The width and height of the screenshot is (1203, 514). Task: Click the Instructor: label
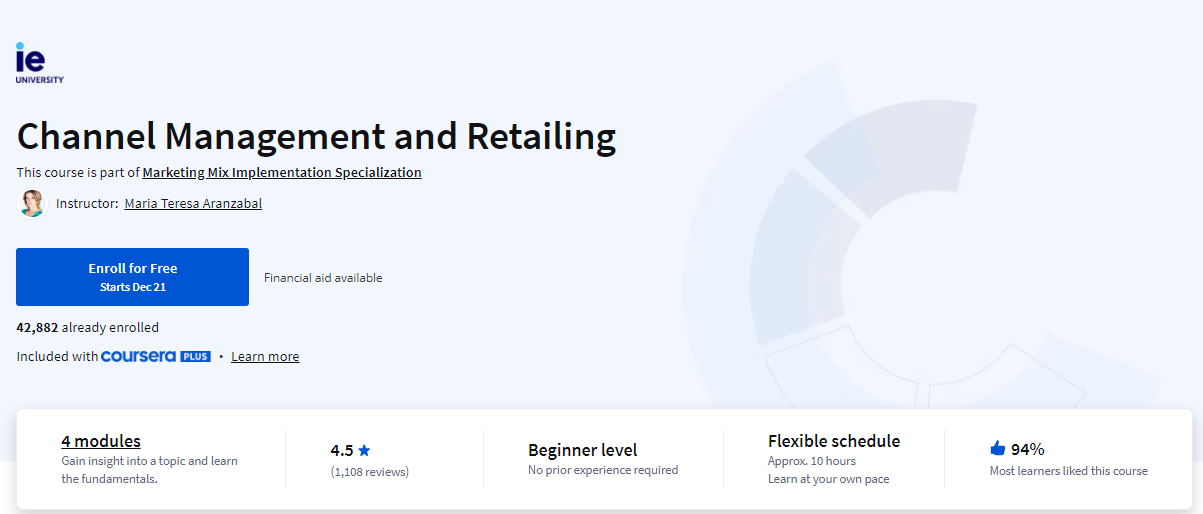pyautogui.click(x=87, y=203)
